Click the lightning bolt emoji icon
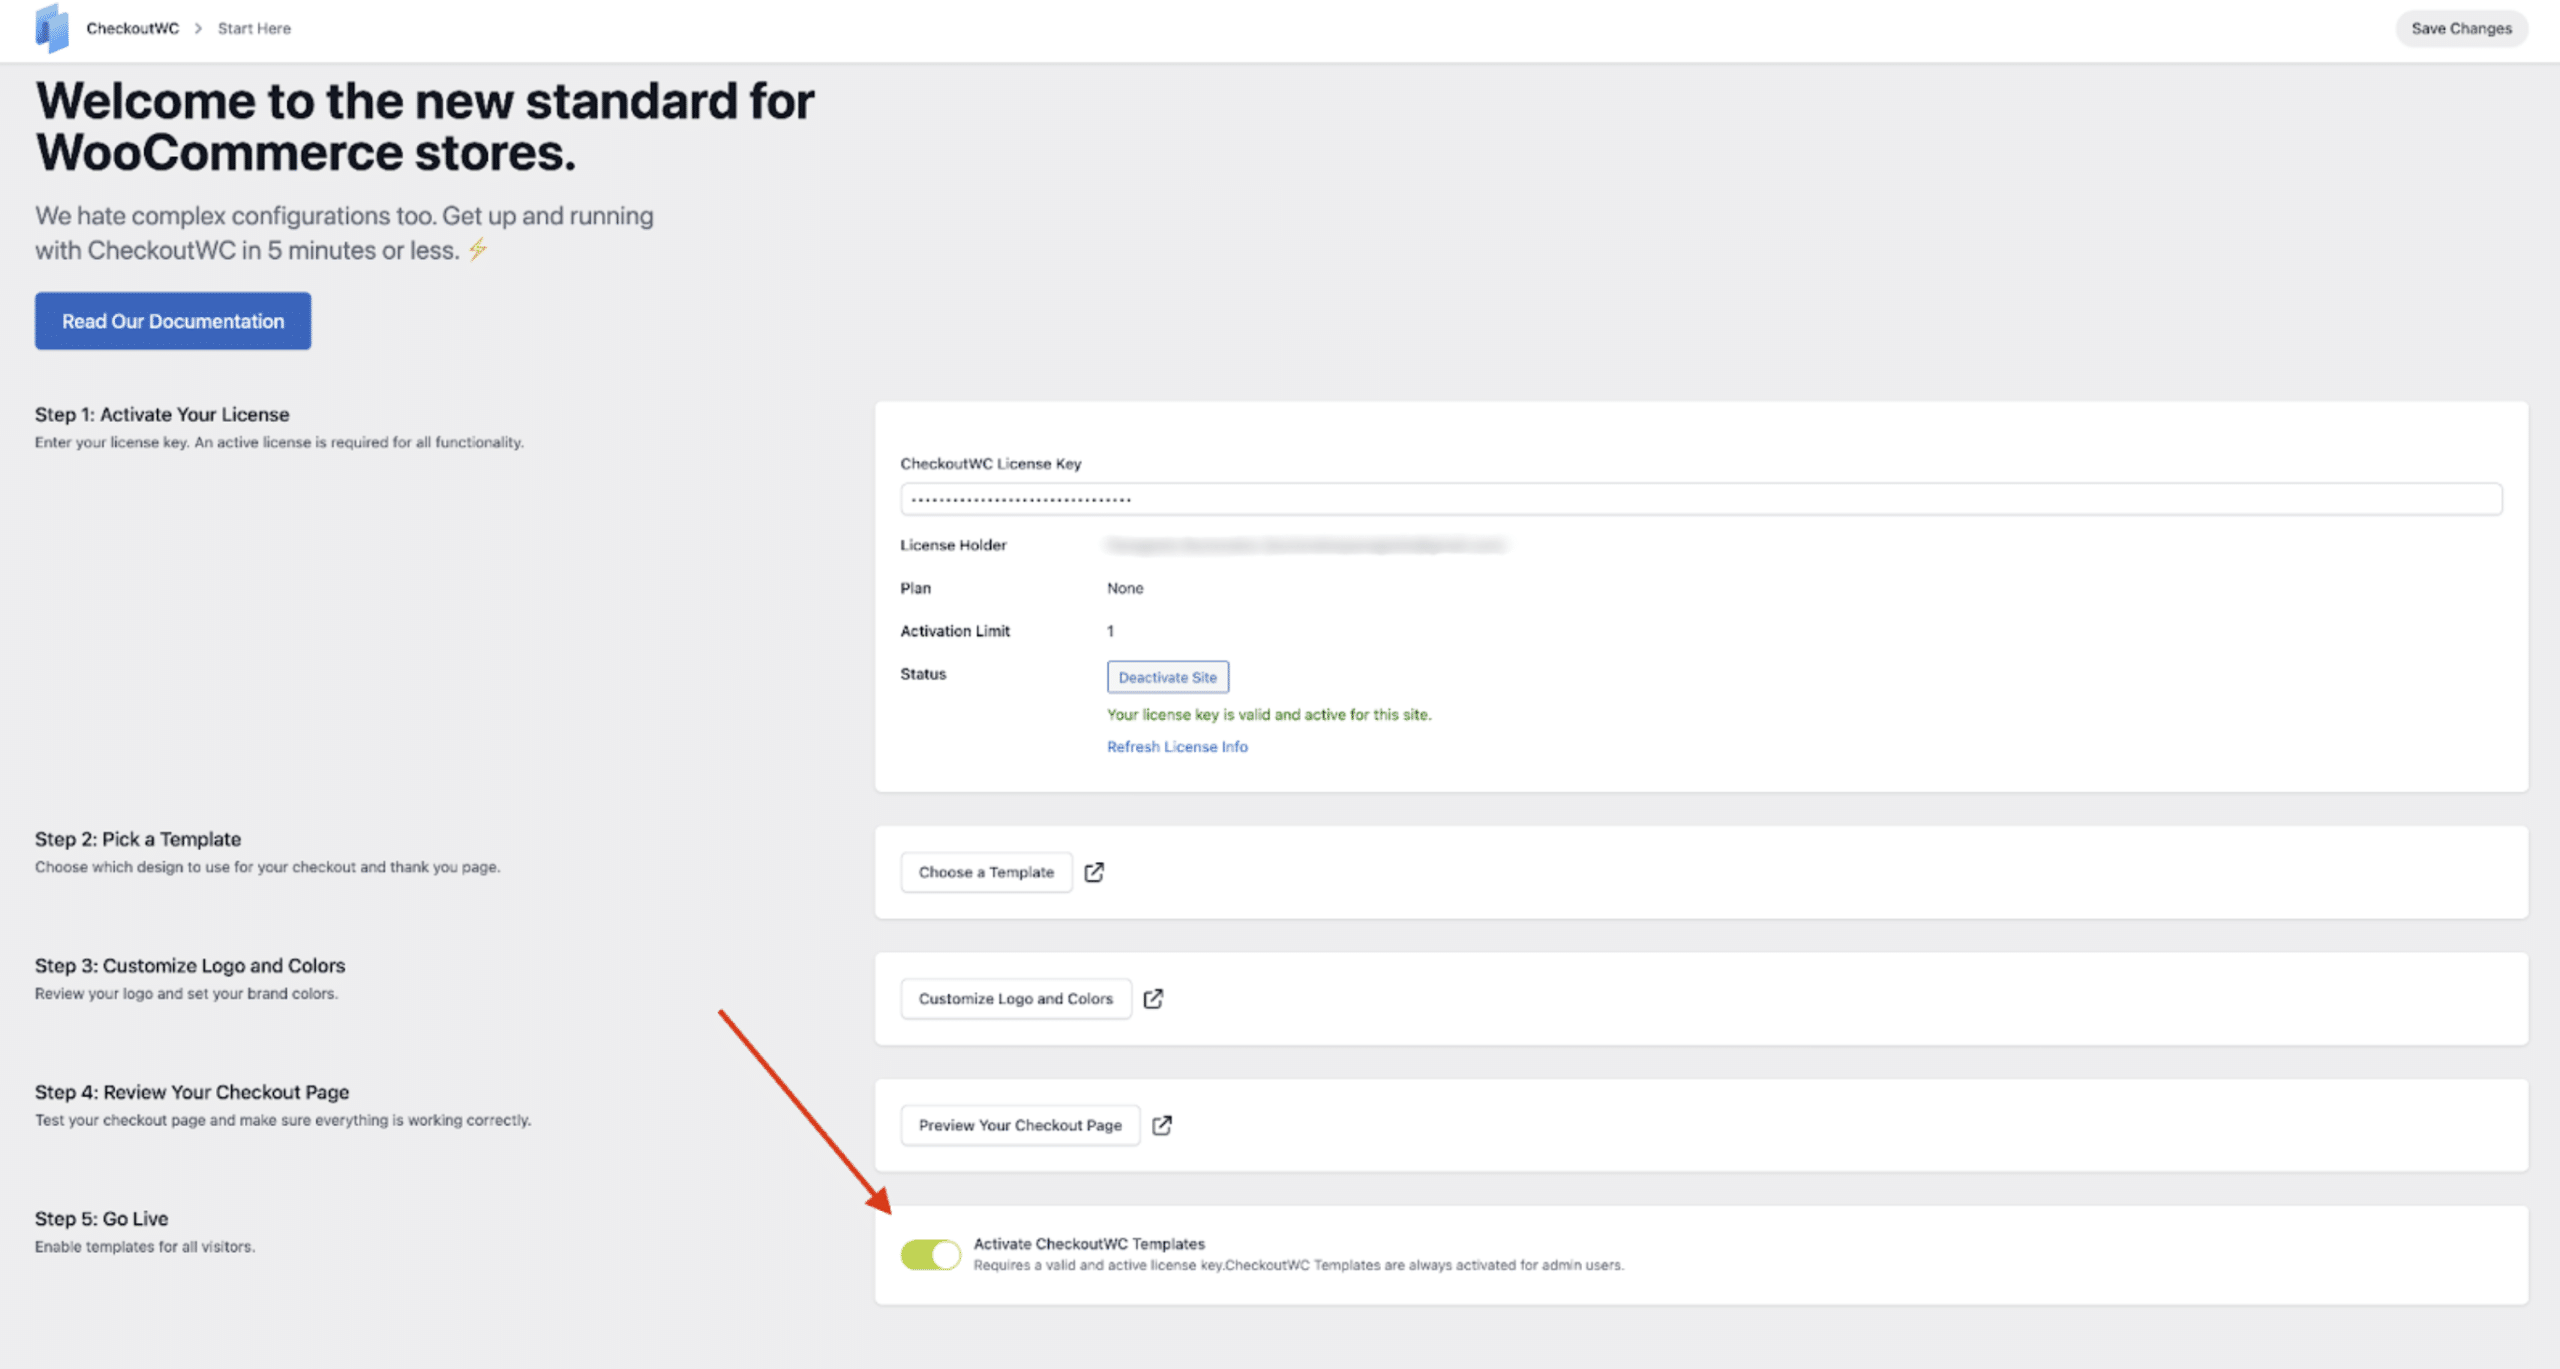Screen dimensions: 2560x1369 (x=478, y=249)
